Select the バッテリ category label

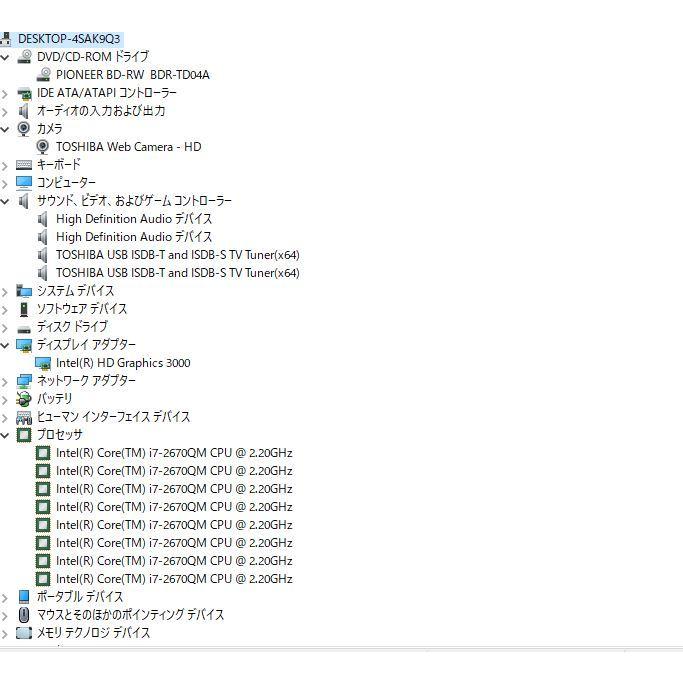tap(54, 399)
